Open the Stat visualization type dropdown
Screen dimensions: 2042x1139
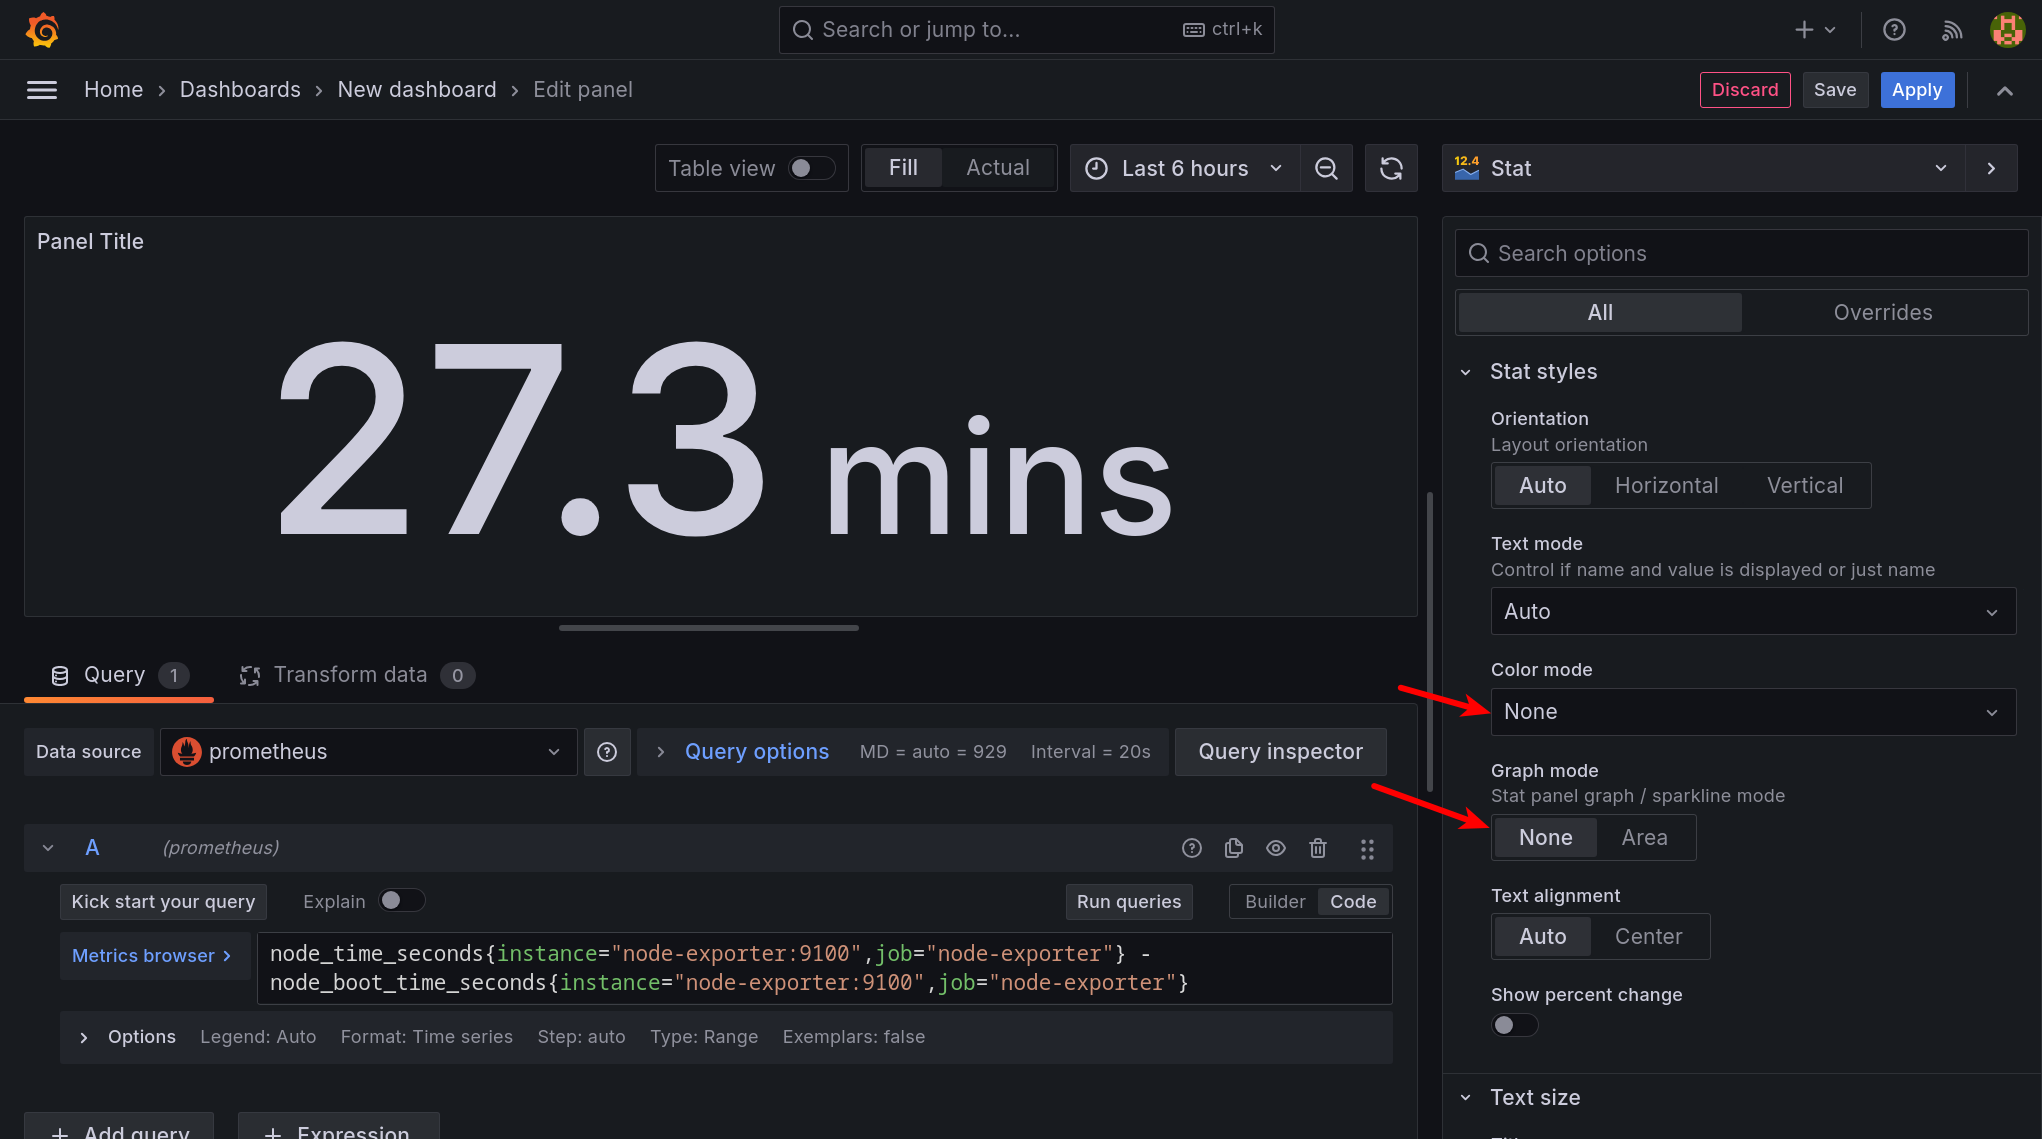tap(1704, 168)
